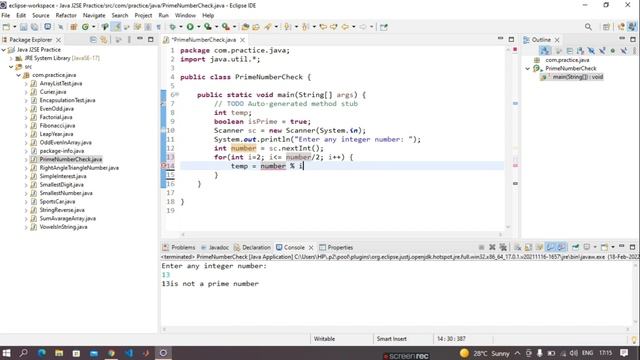Expand JRE System Library node
Viewport: 640px width, 360px height.
(11, 58)
